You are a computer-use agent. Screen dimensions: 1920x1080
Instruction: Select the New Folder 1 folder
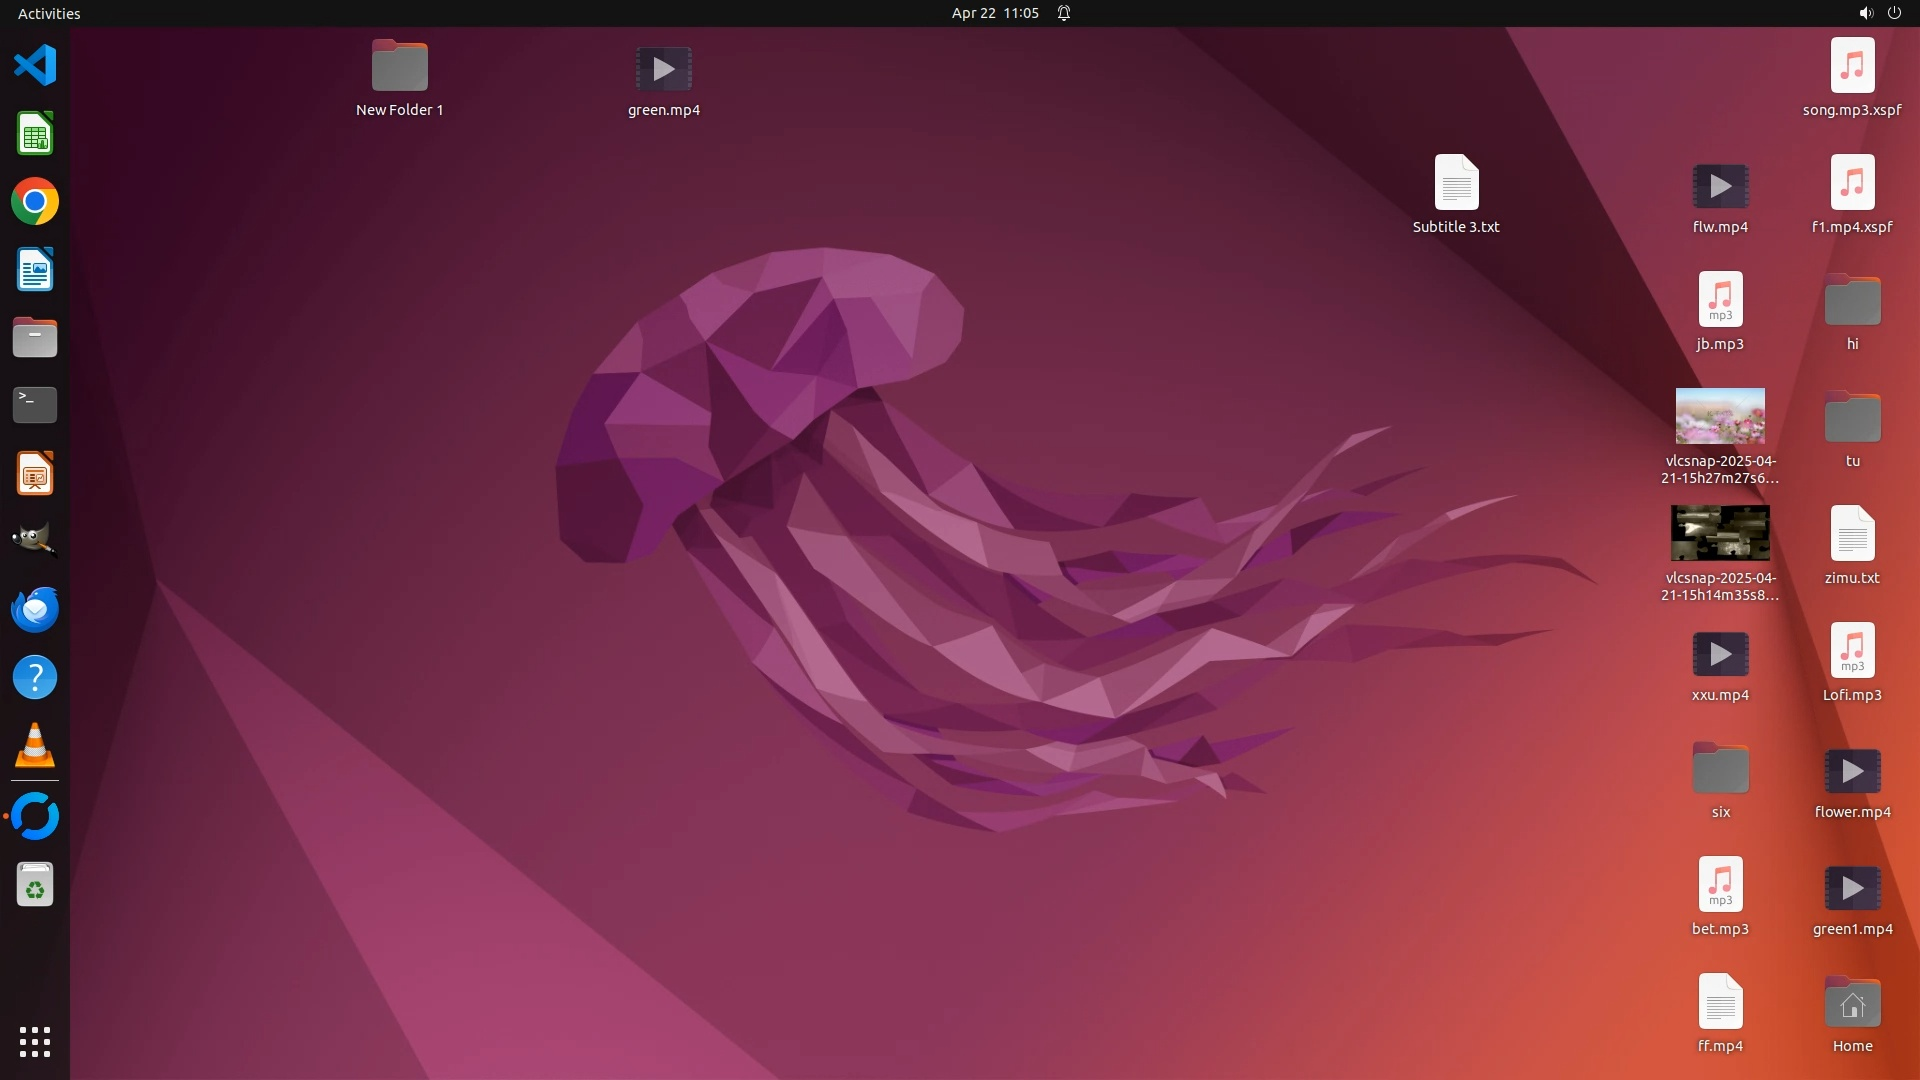[x=399, y=67]
